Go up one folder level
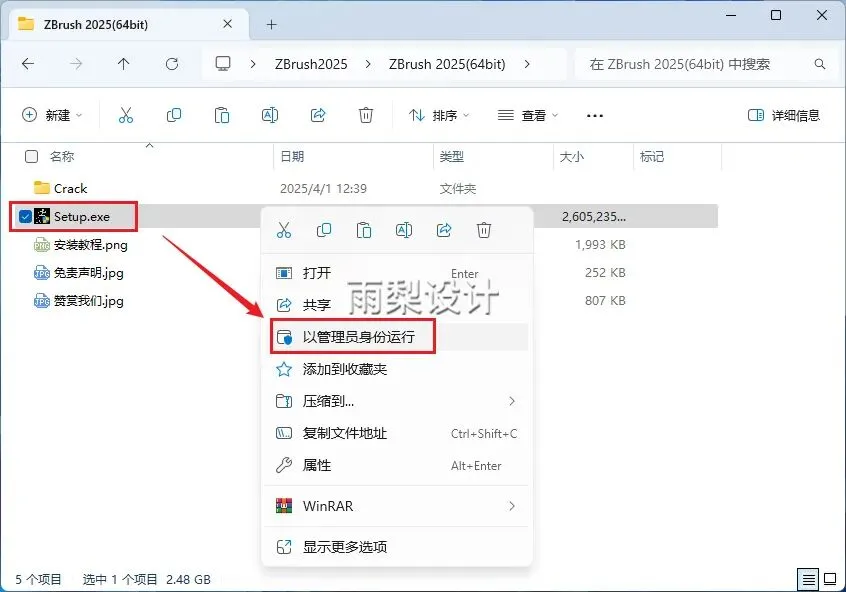 pos(124,64)
